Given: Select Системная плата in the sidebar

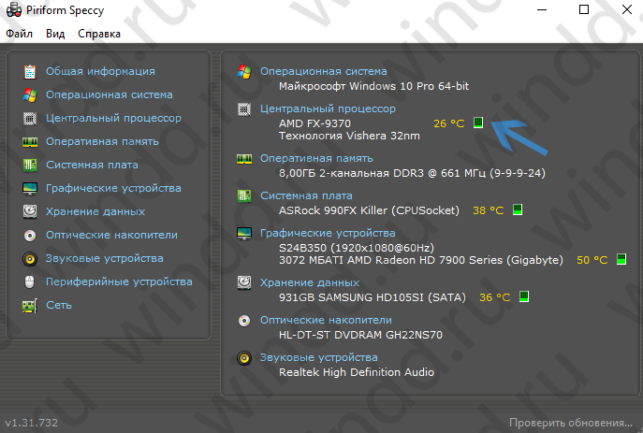Looking at the screenshot, I should pyautogui.click(x=92, y=165).
